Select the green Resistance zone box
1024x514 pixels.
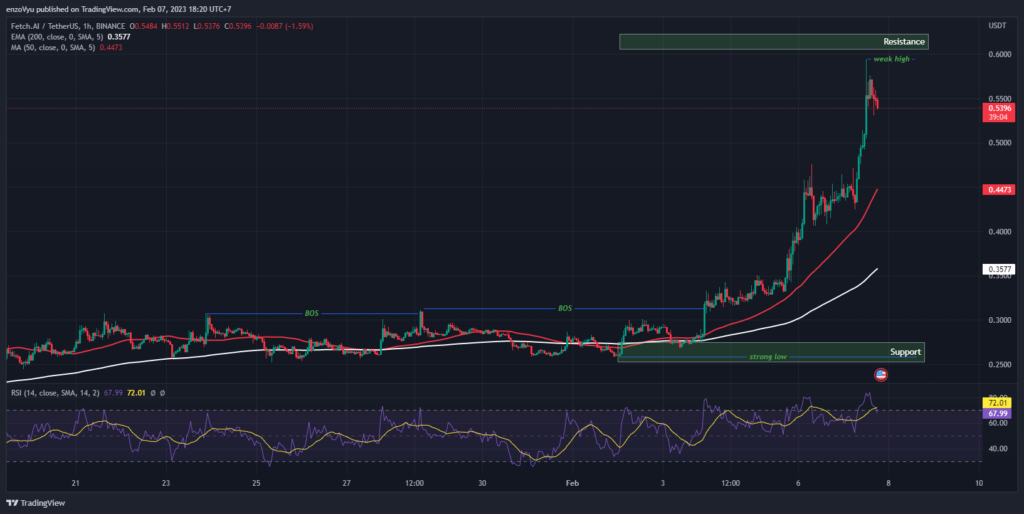774,42
